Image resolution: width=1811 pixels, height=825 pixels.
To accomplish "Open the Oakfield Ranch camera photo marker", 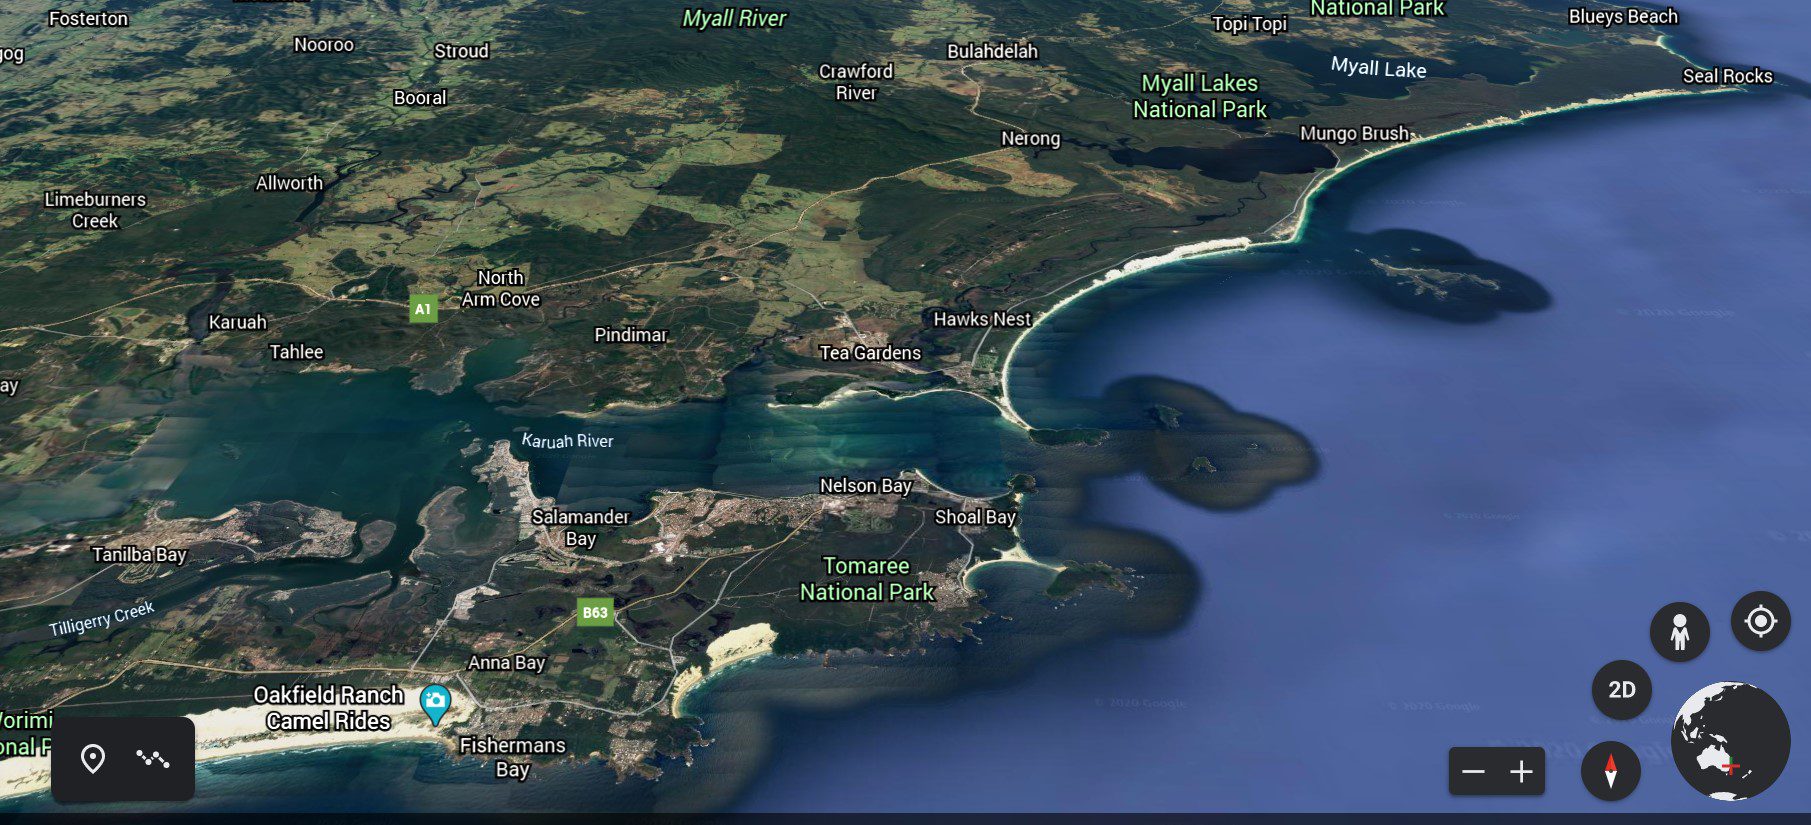I will [435, 704].
